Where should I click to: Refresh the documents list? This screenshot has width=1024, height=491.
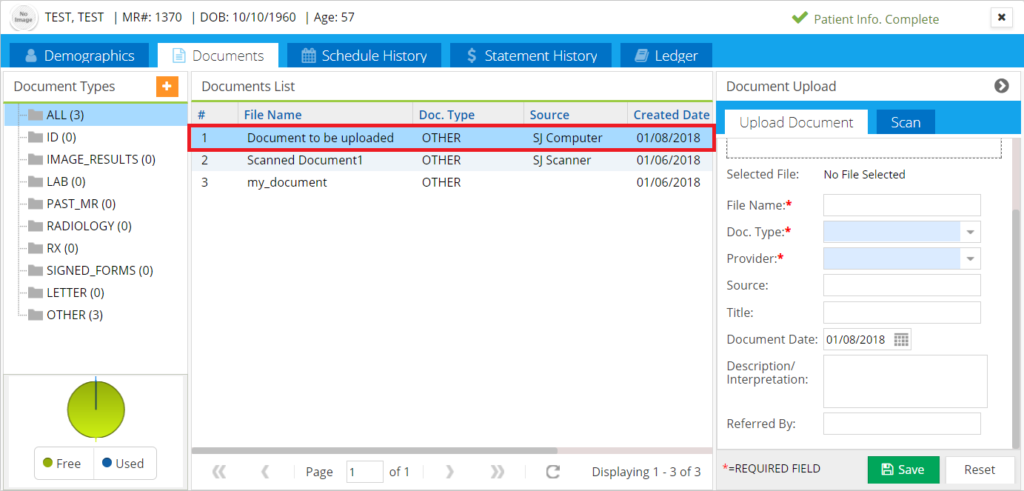(x=552, y=471)
